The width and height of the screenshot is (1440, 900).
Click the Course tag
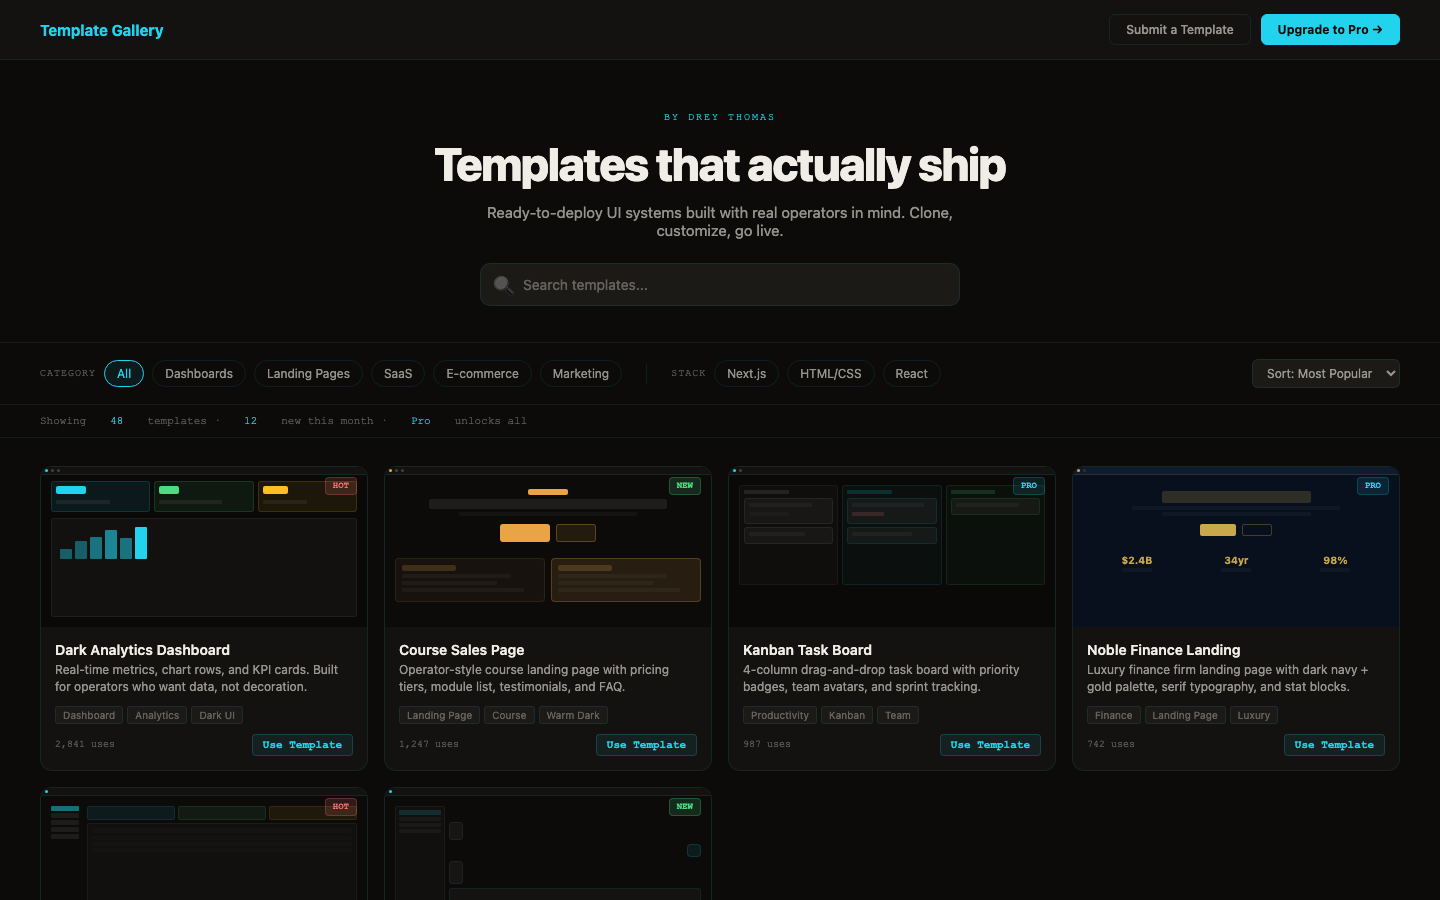pos(509,715)
